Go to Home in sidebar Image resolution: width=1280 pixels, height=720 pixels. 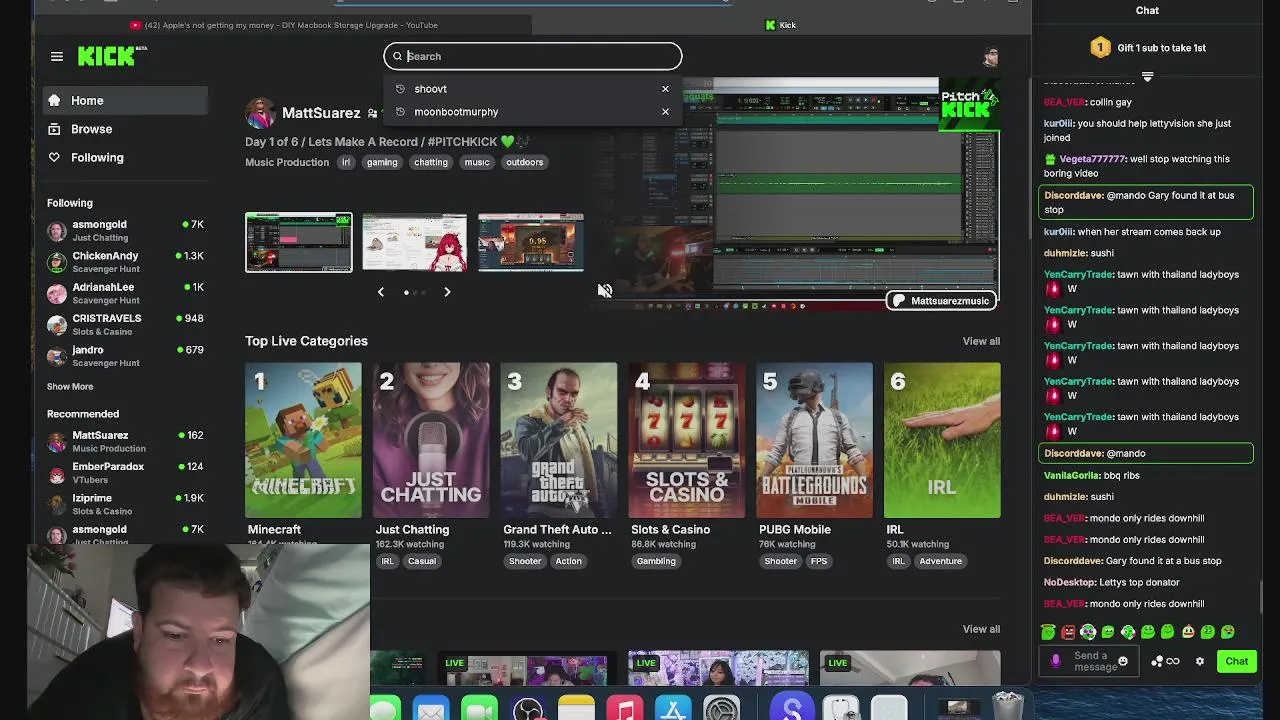pos(125,100)
